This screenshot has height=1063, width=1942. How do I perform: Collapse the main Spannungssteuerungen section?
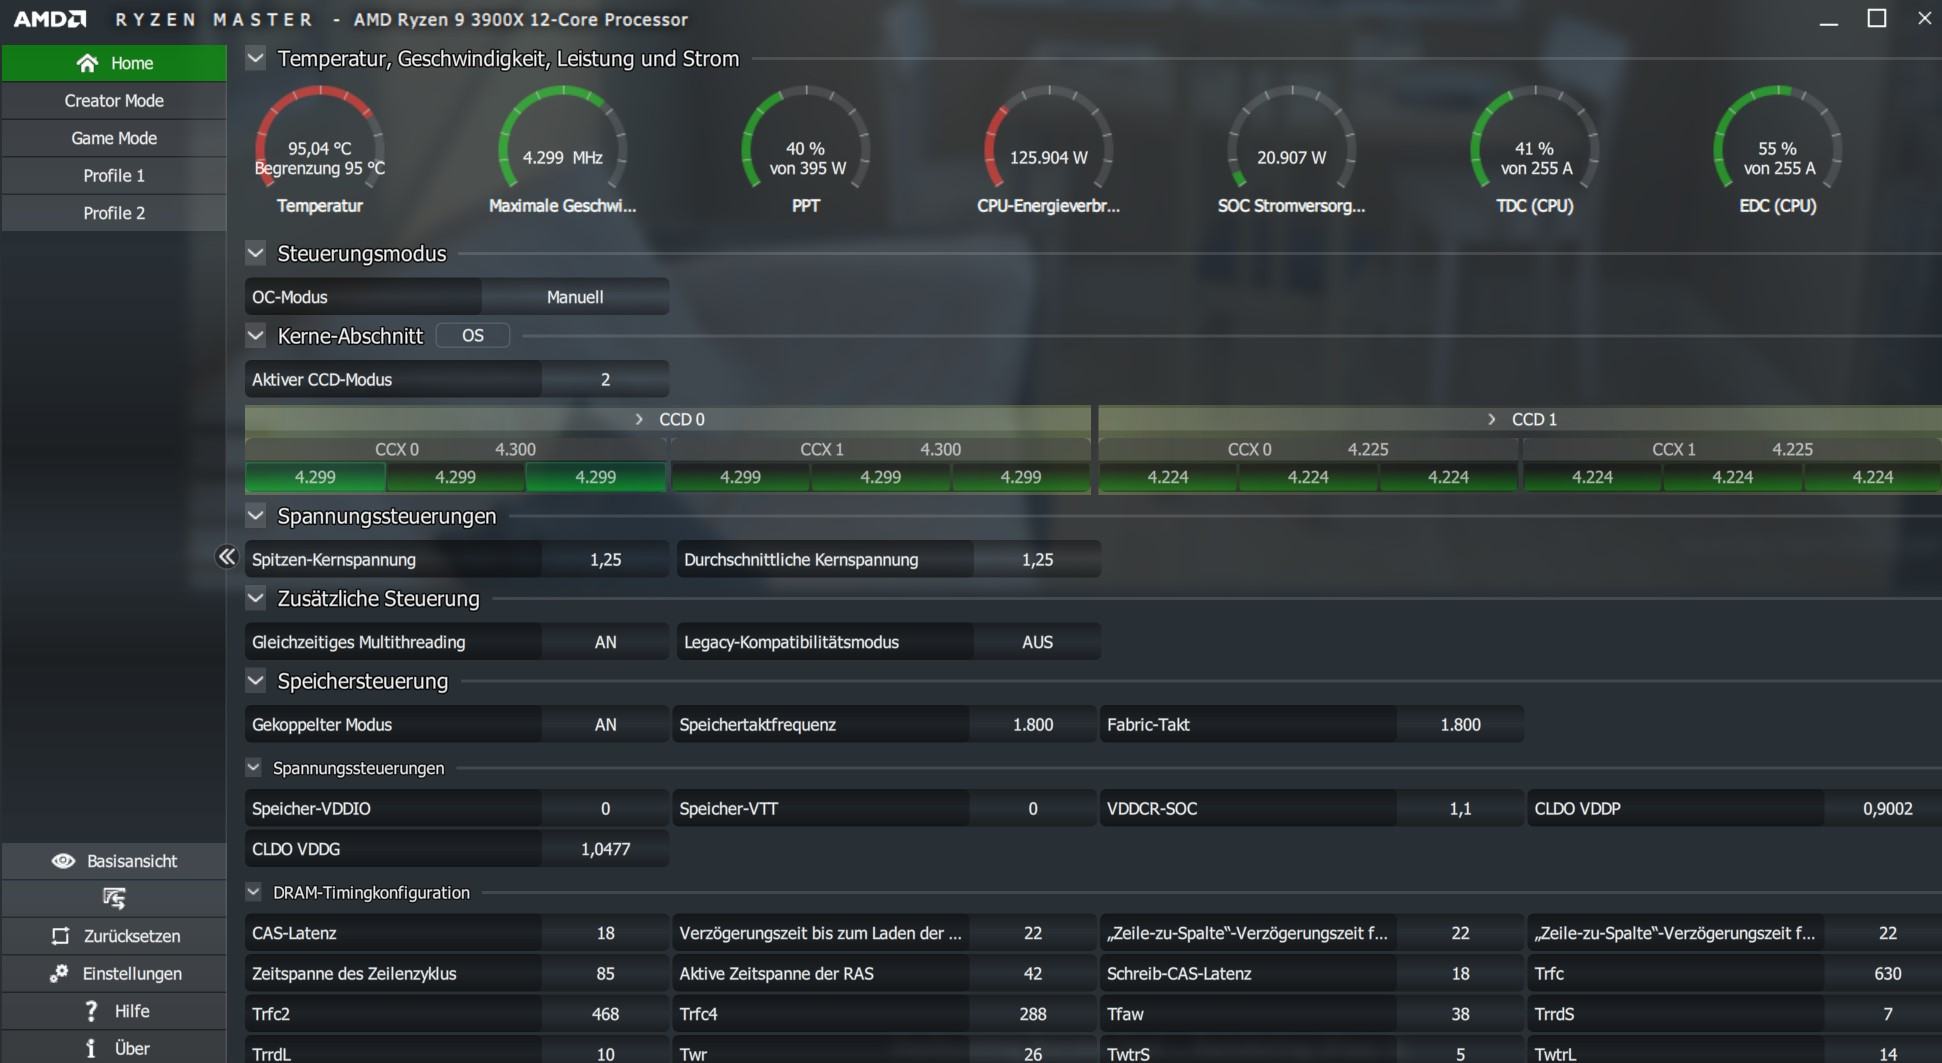pyautogui.click(x=256, y=516)
